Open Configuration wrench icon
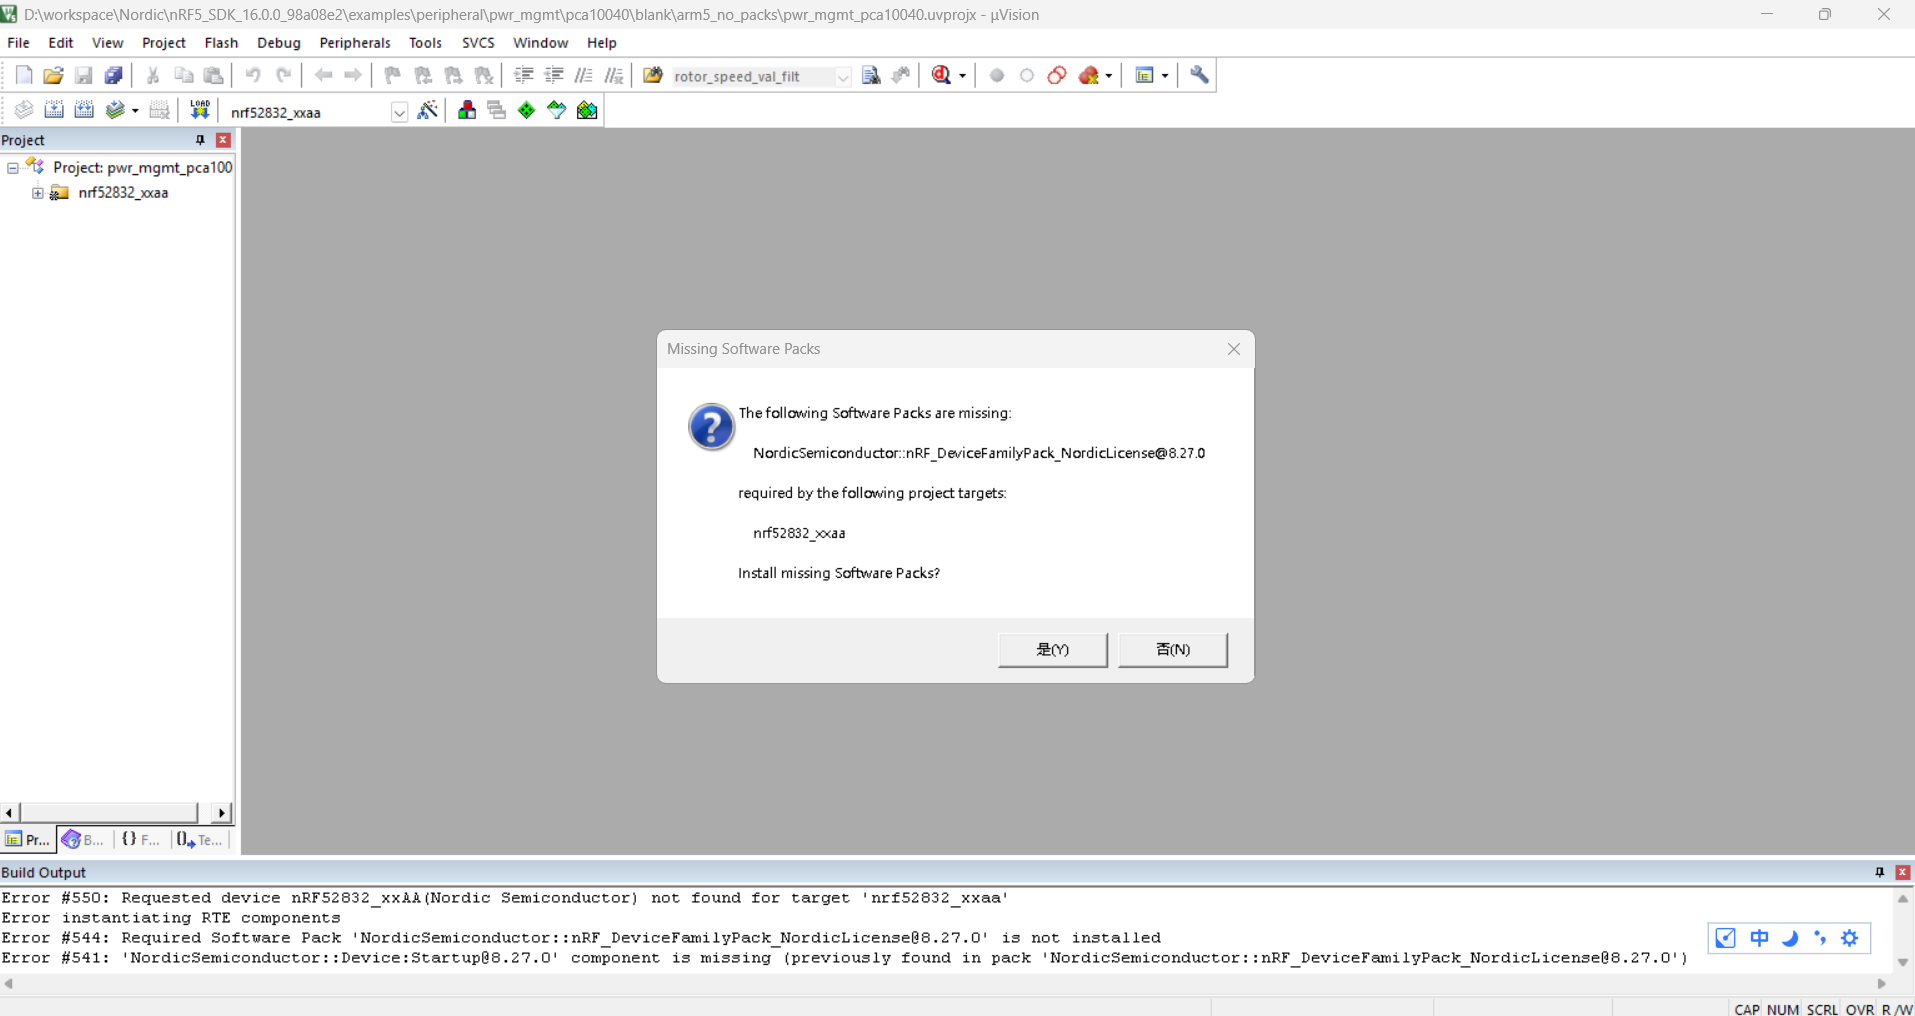Image resolution: width=1915 pixels, height=1016 pixels. tap(1199, 76)
